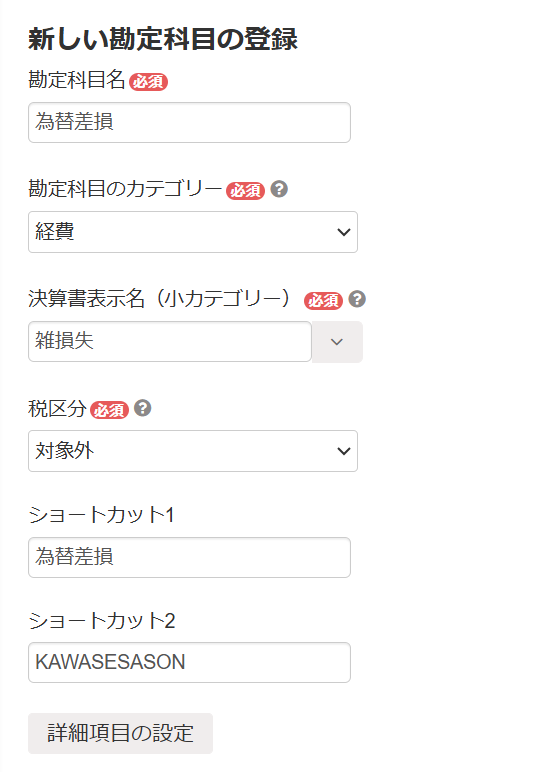Open the 対象外 tax classification dropdown

point(193,451)
